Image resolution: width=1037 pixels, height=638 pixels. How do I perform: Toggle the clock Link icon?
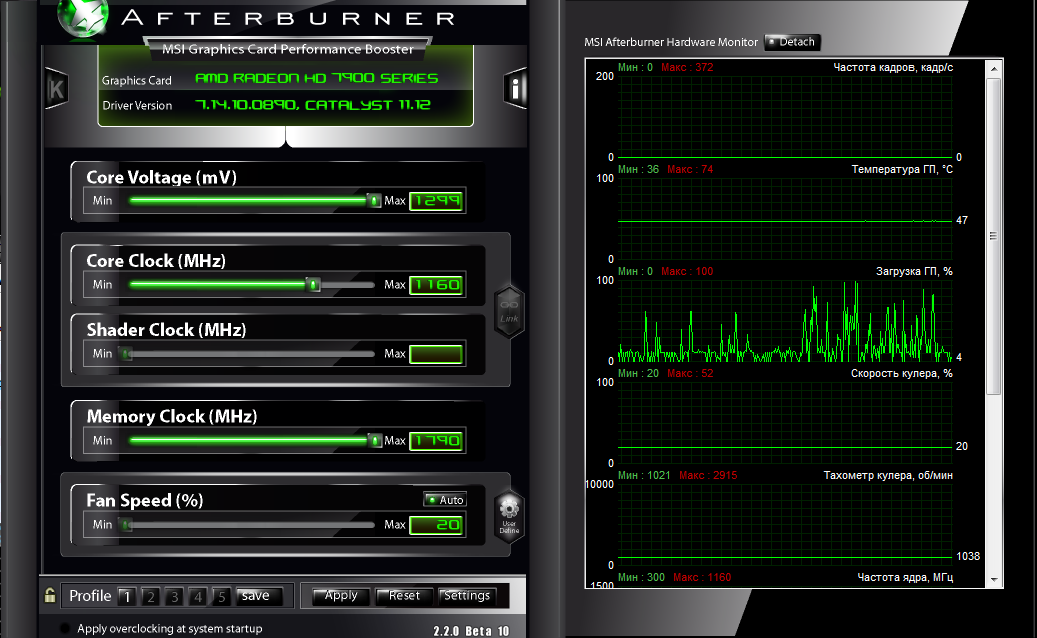pyautogui.click(x=509, y=311)
